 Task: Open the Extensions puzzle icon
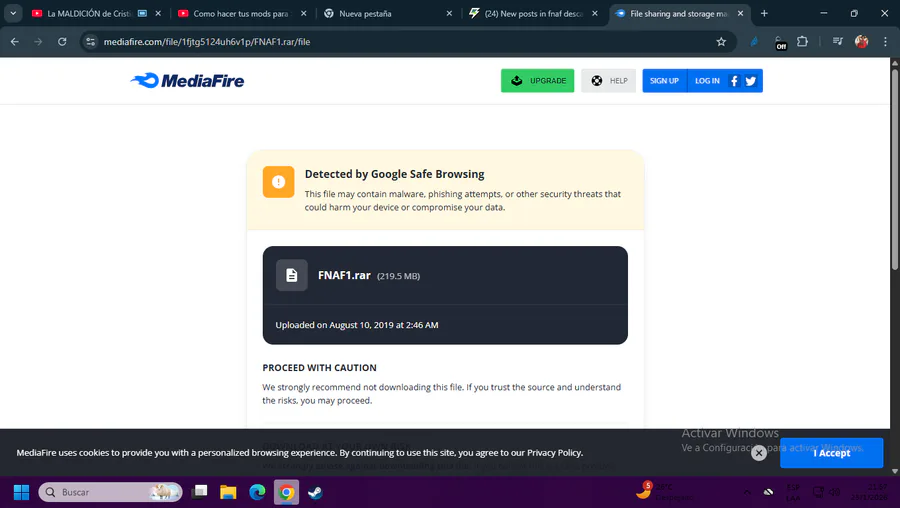pos(802,41)
